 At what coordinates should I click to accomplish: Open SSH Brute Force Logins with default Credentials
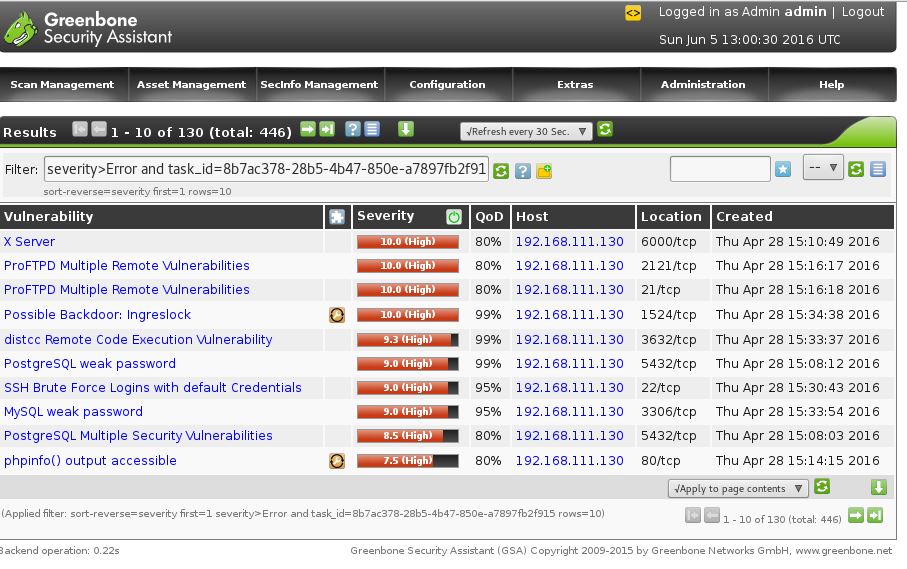153,387
